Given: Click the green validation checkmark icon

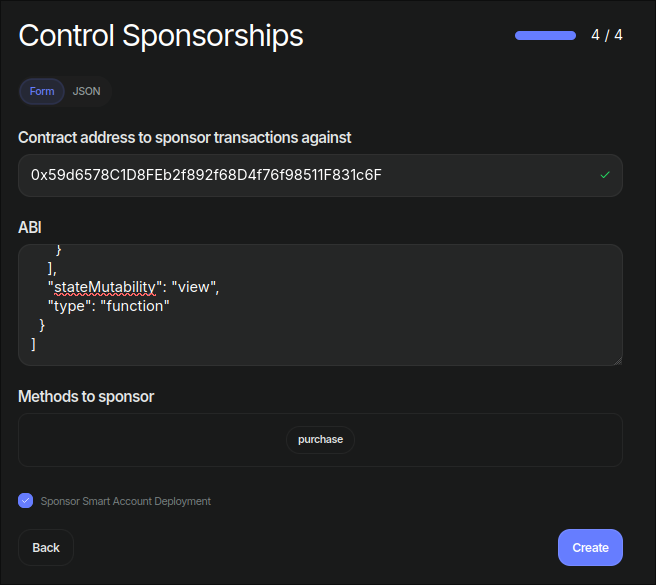Looking at the screenshot, I should [605, 175].
